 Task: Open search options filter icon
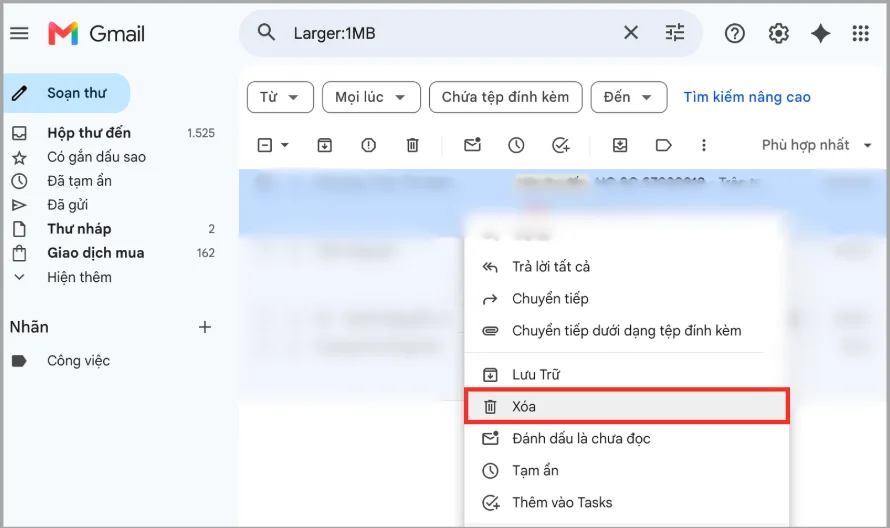[674, 33]
